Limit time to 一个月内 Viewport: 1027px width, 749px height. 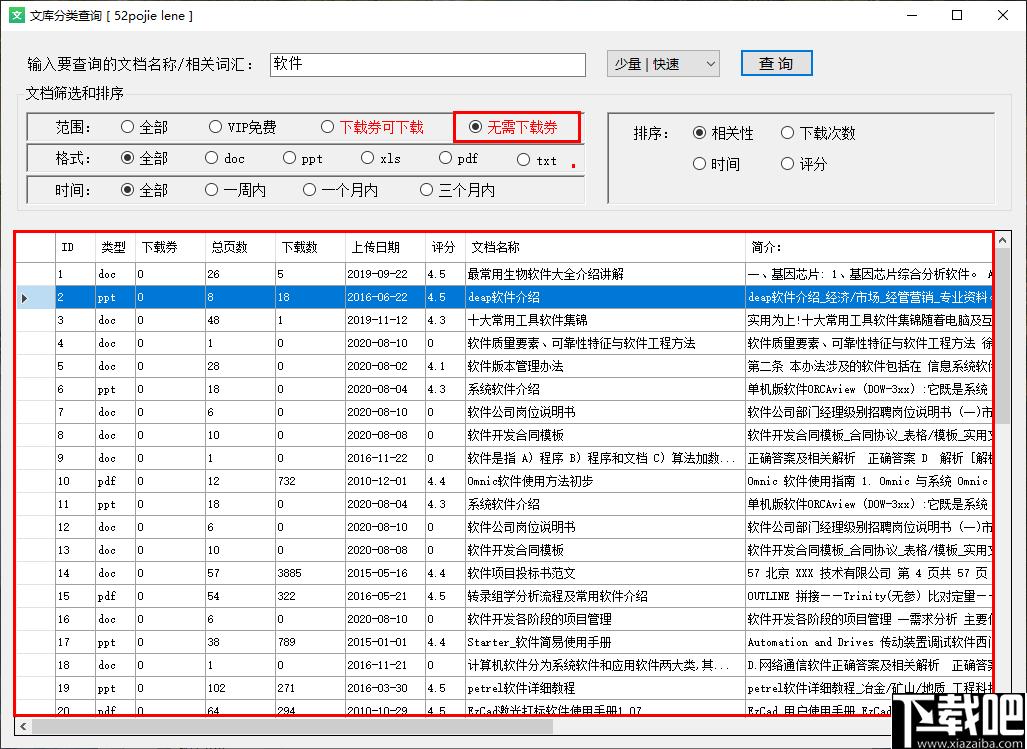tap(340, 190)
